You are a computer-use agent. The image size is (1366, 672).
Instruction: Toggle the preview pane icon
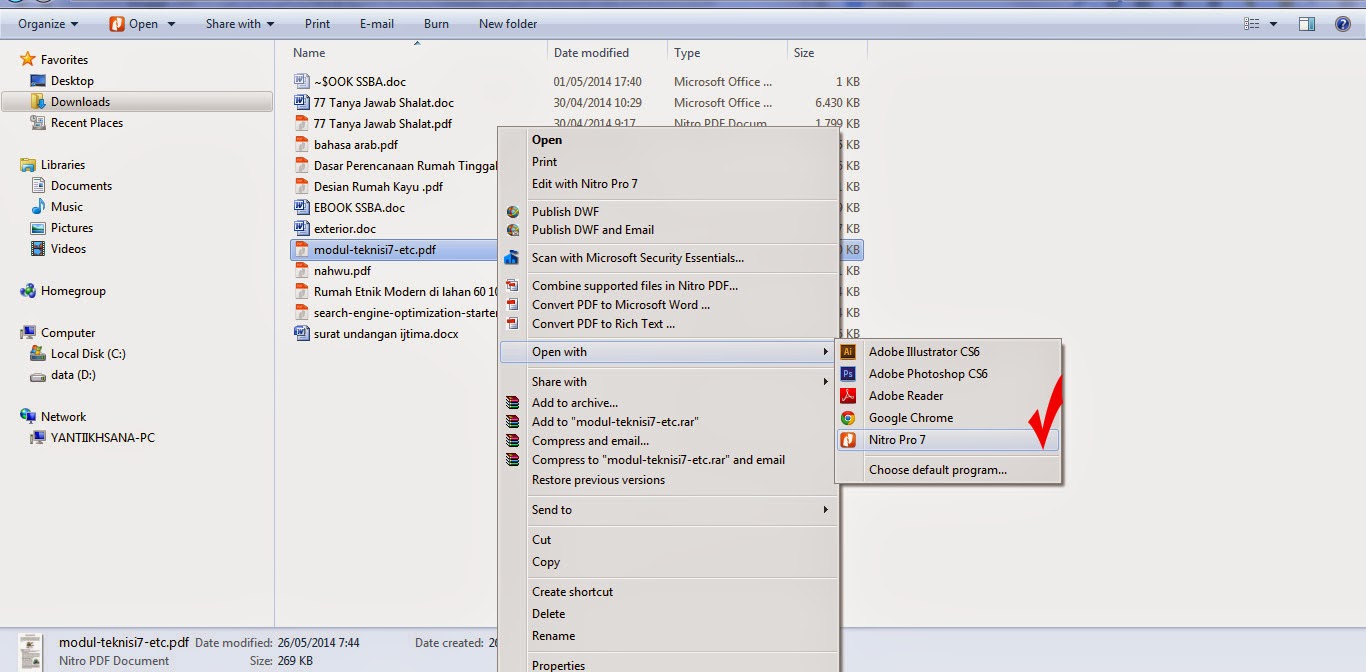(1306, 22)
